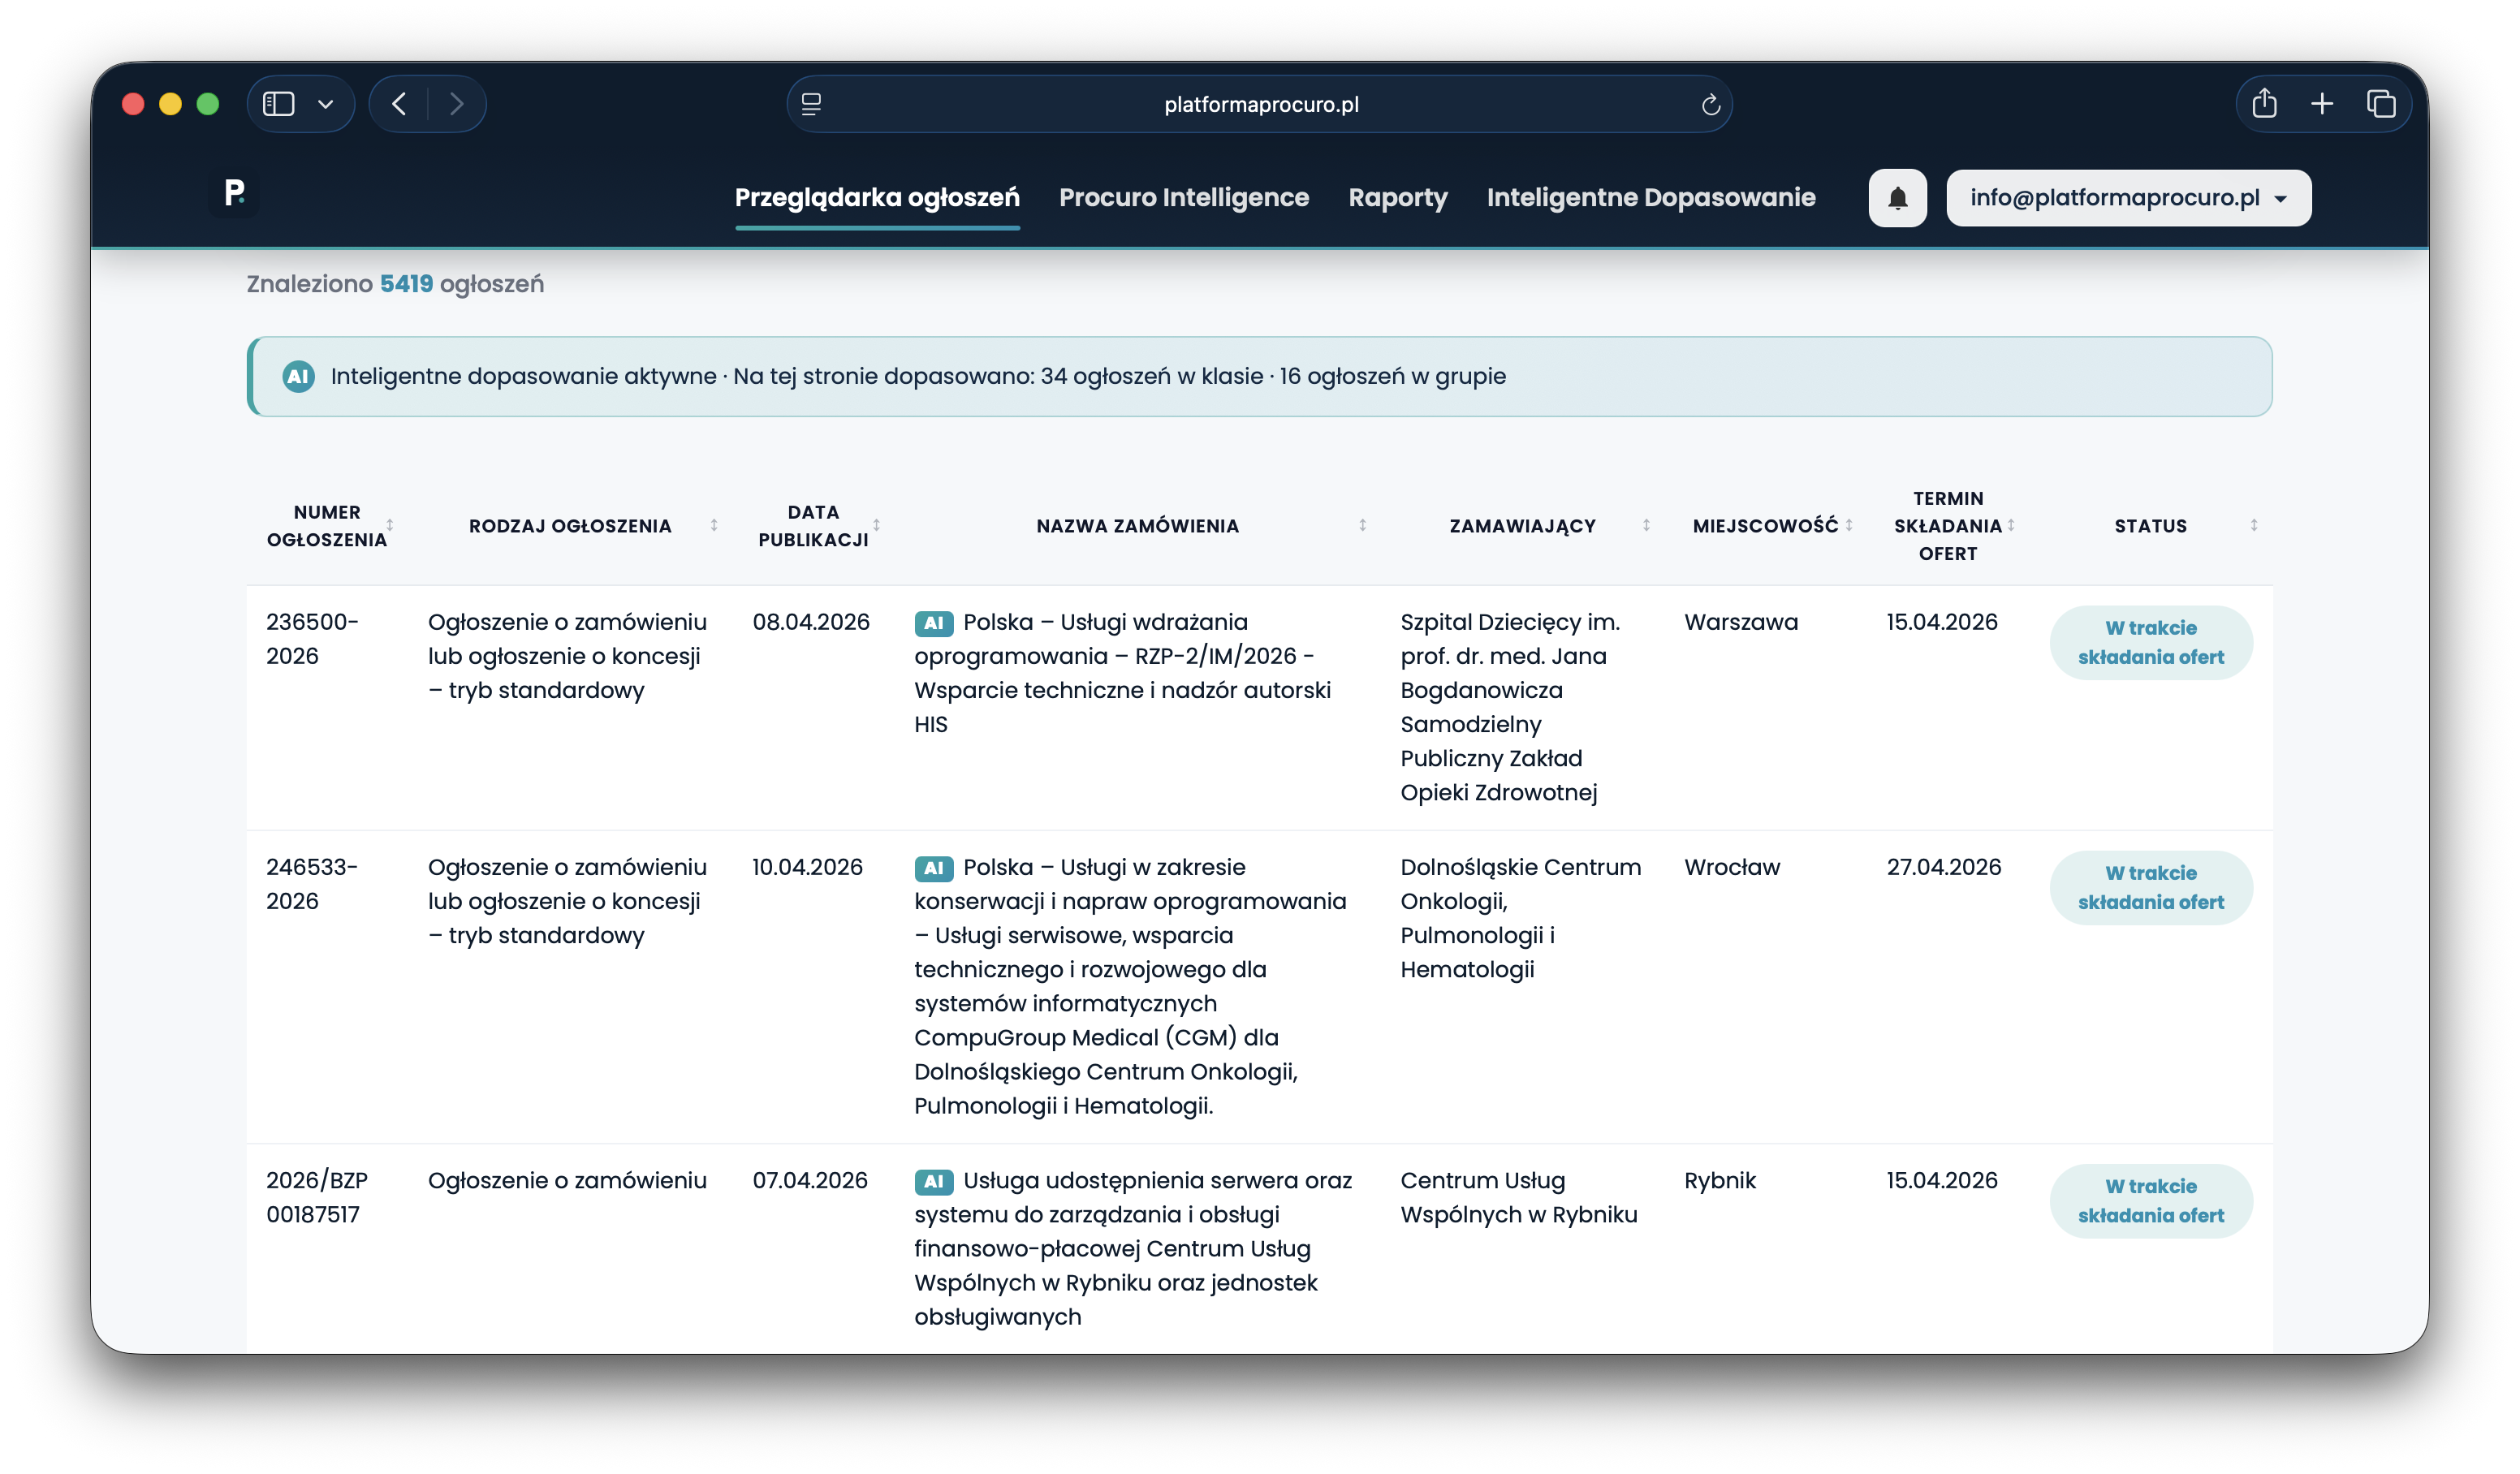Image resolution: width=2520 pixels, height=1474 pixels.
Task: Switch to the Raporty tab
Action: 1397,197
